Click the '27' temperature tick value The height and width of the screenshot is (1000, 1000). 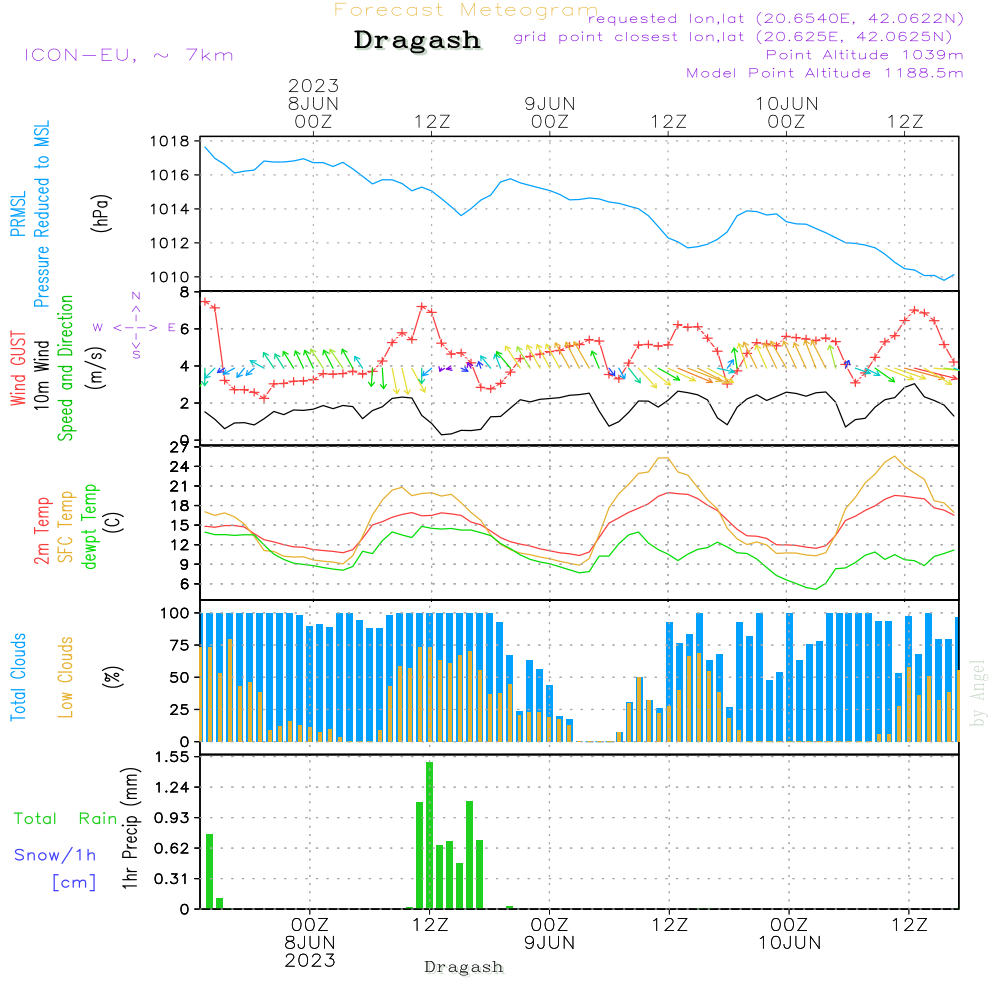179,448
